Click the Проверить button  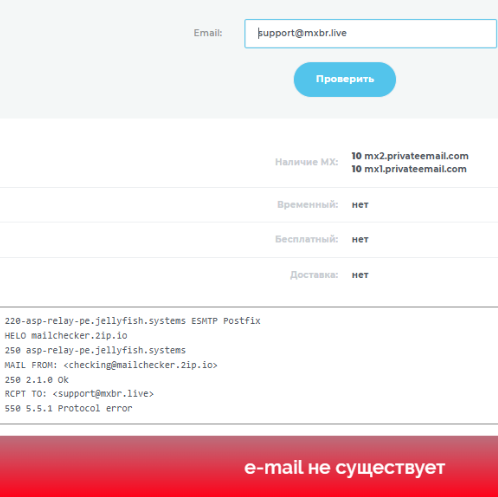pos(345,79)
